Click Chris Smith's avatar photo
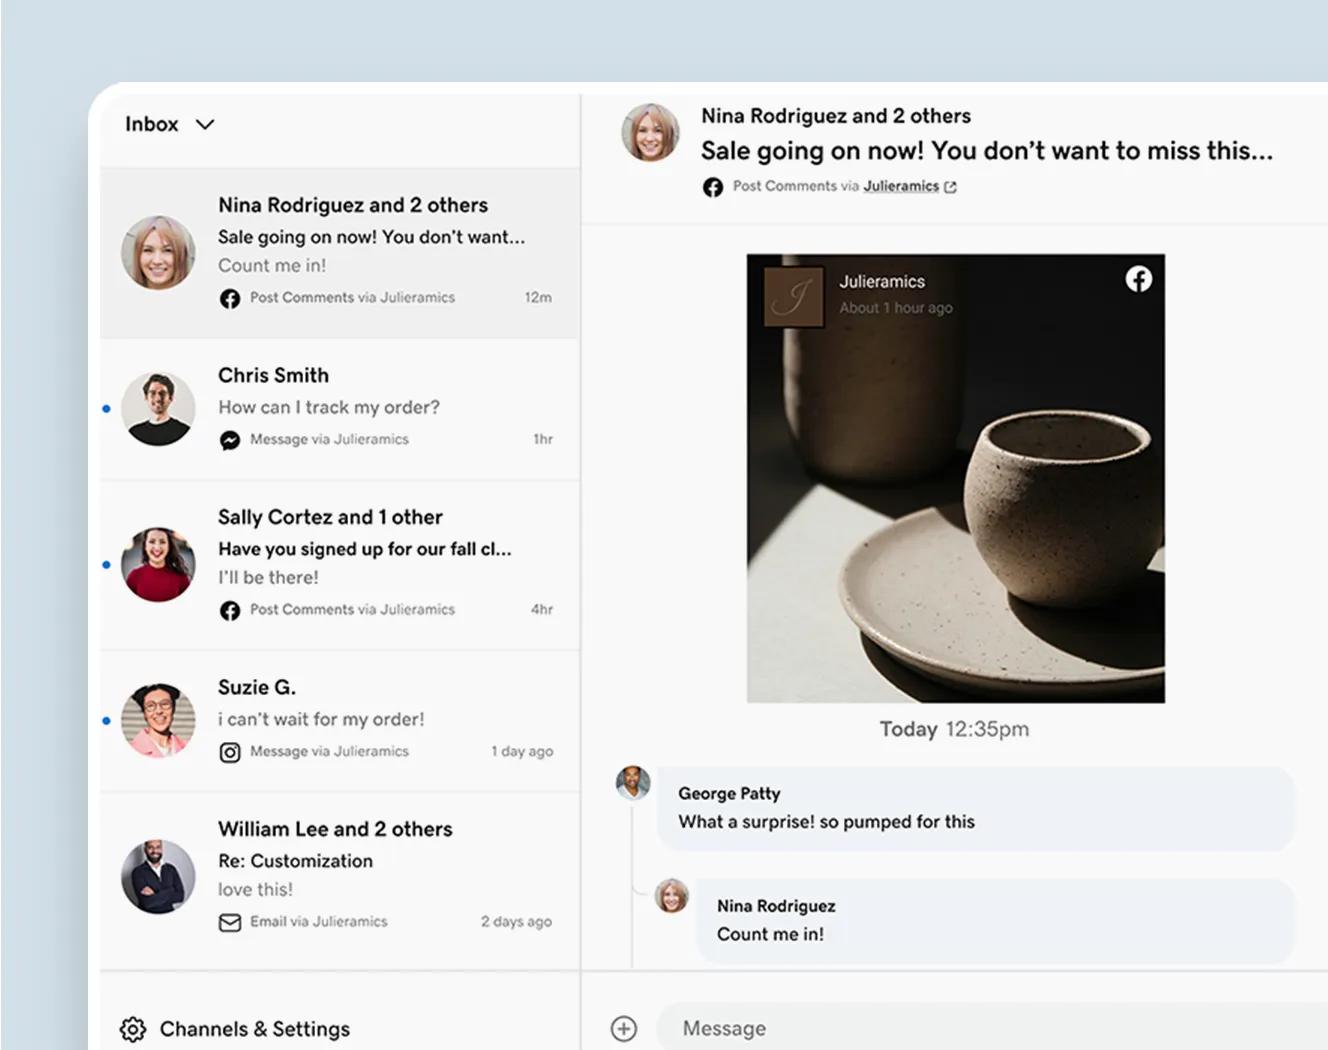 click(x=158, y=409)
